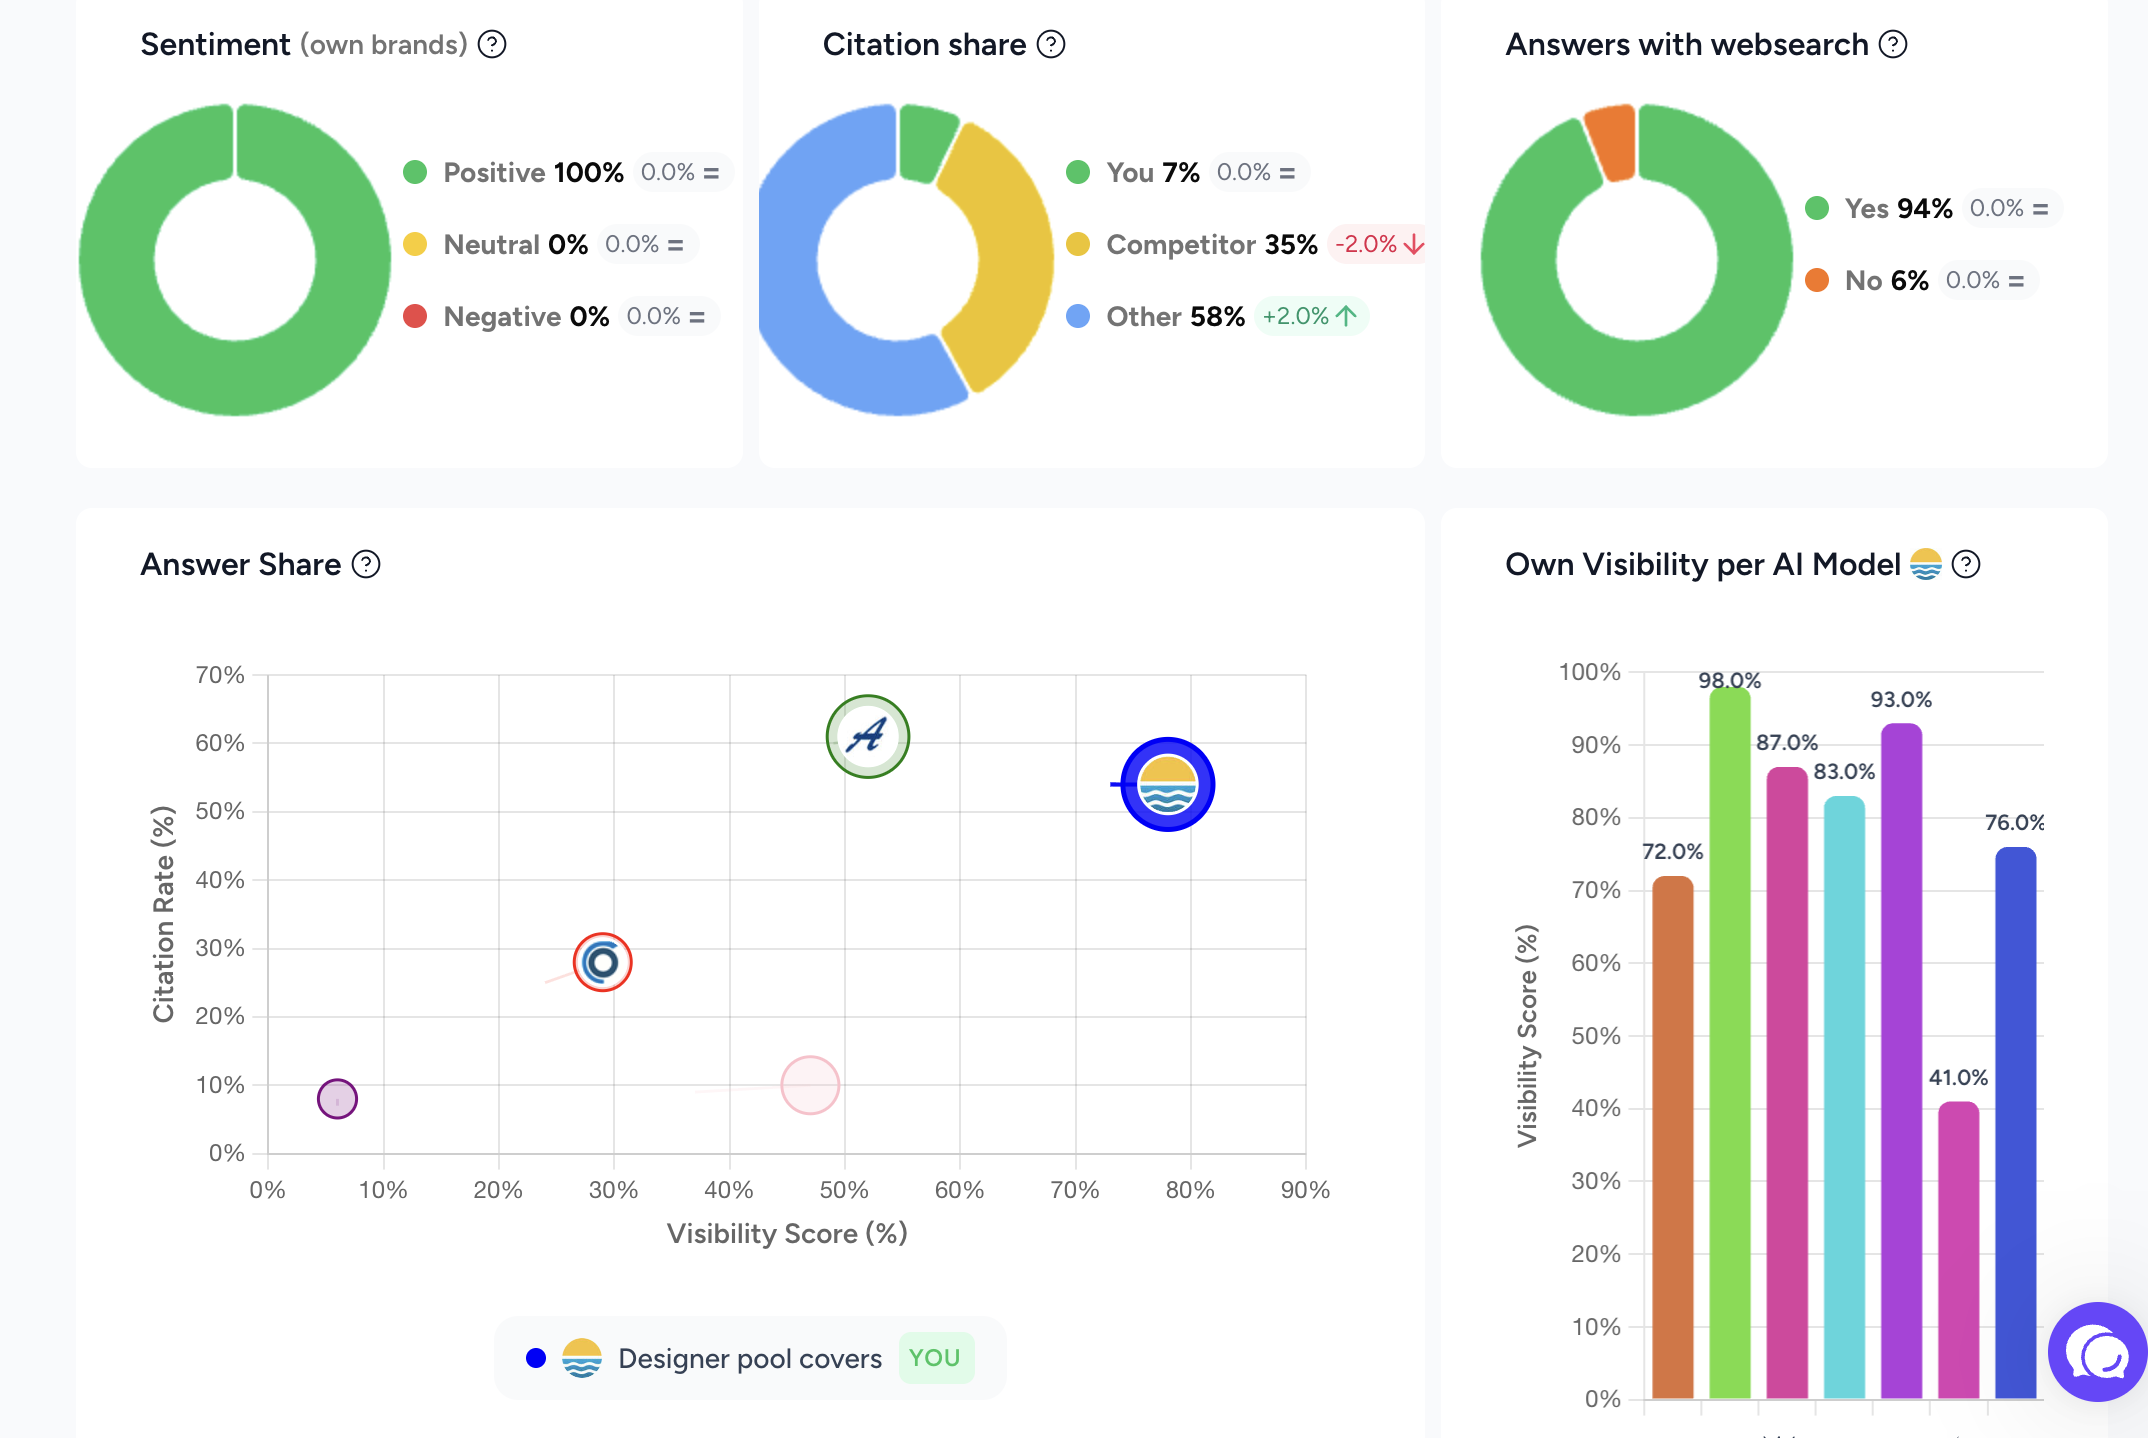This screenshot has width=2148, height=1438.
Task: Click 'Competitor 35%' legend text
Action: pos(1212,244)
